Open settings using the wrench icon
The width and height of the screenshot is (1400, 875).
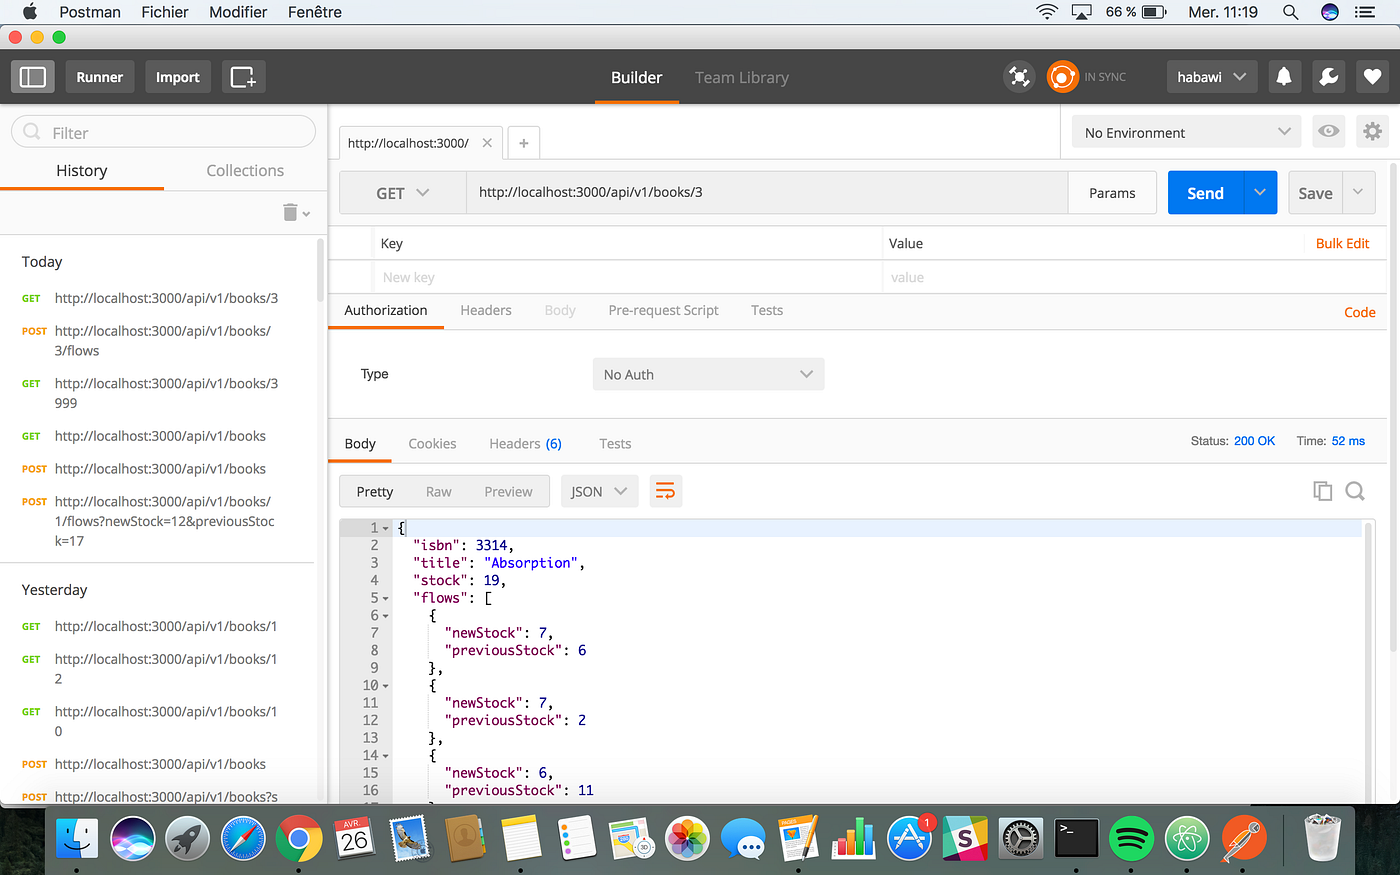(1328, 76)
